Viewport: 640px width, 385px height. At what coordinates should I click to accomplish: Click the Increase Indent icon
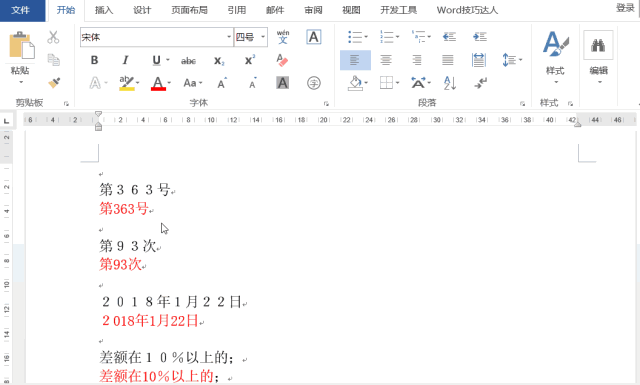tap(480, 37)
